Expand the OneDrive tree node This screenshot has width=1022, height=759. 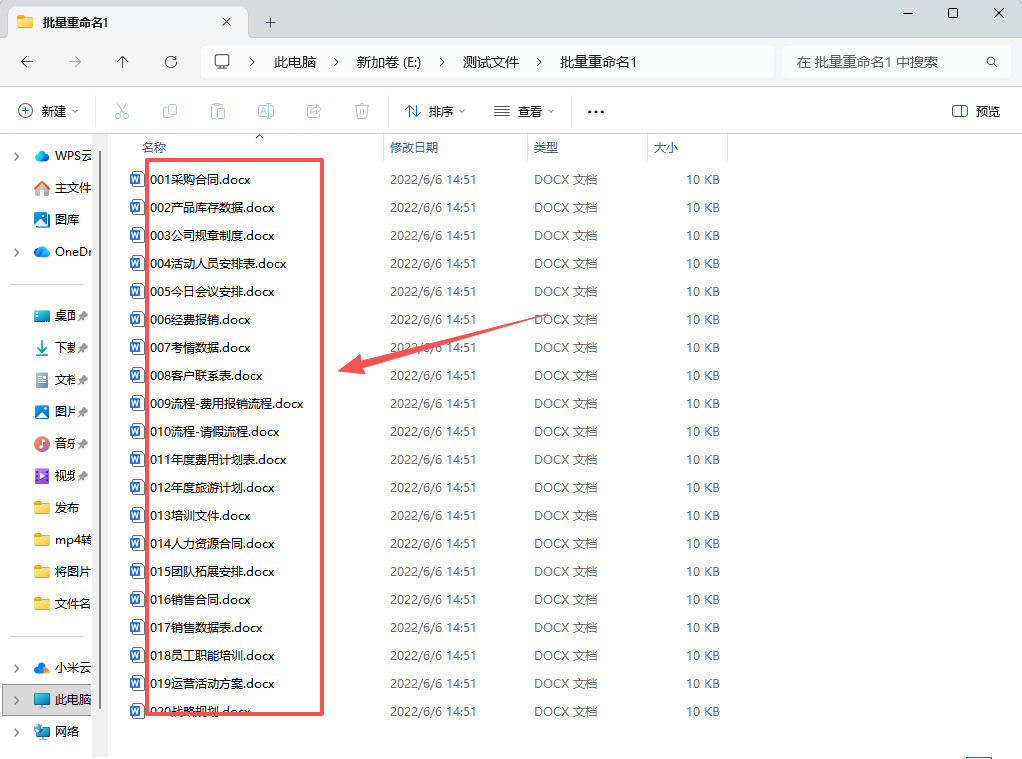(x=16, y=252)
